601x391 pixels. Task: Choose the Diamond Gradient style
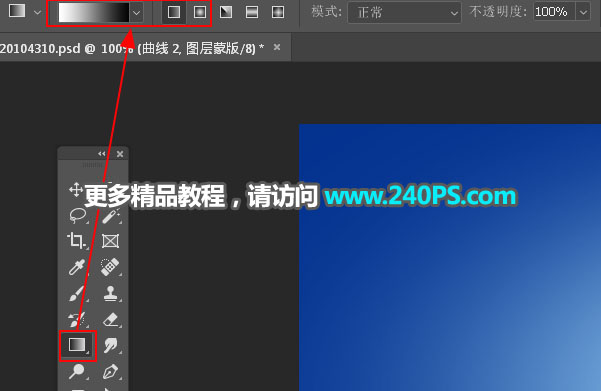point(278,12)
